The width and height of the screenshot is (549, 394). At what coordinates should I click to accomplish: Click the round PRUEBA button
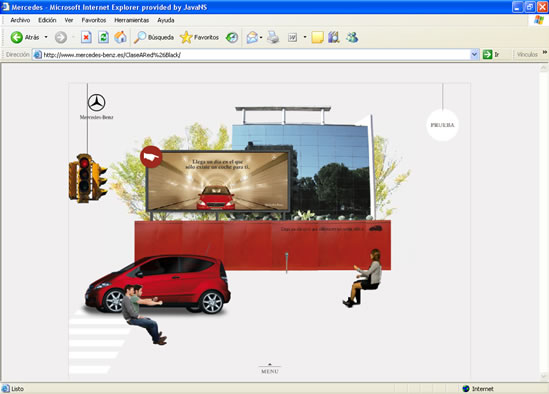coord(442,125)
